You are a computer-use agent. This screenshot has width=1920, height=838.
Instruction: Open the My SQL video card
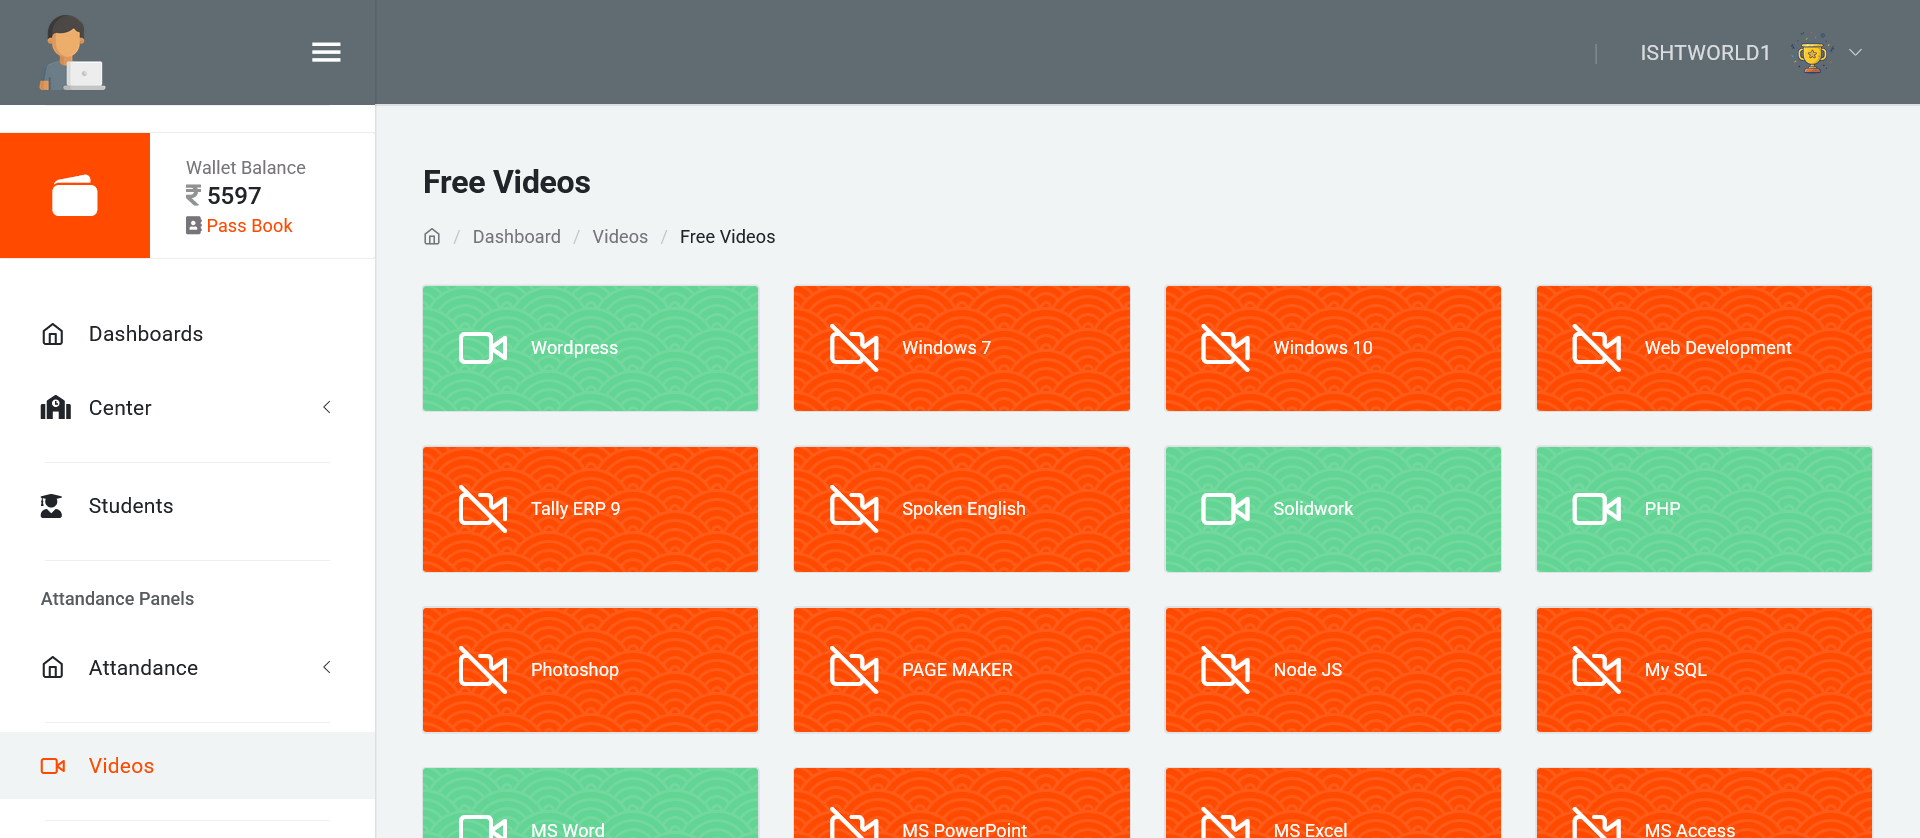1704,670
